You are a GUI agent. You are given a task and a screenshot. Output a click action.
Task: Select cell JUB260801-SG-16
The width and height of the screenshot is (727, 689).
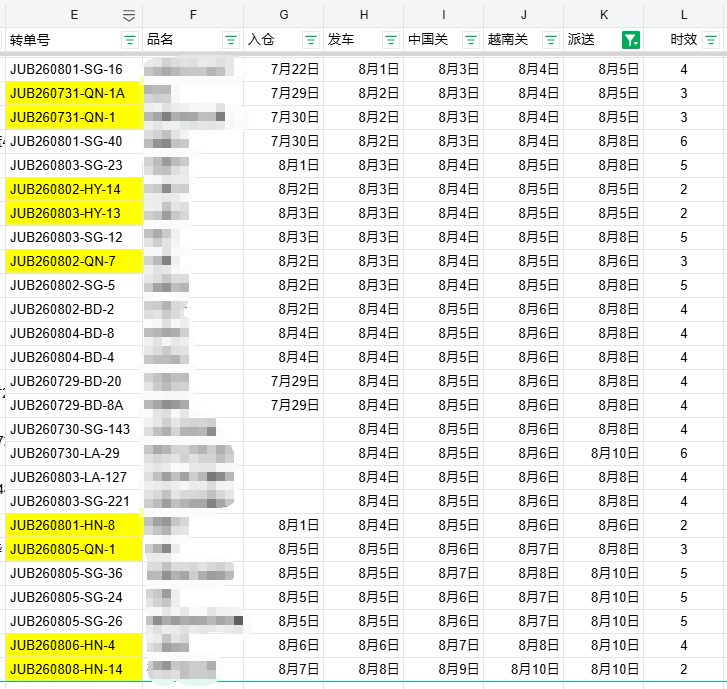[74, 70]
